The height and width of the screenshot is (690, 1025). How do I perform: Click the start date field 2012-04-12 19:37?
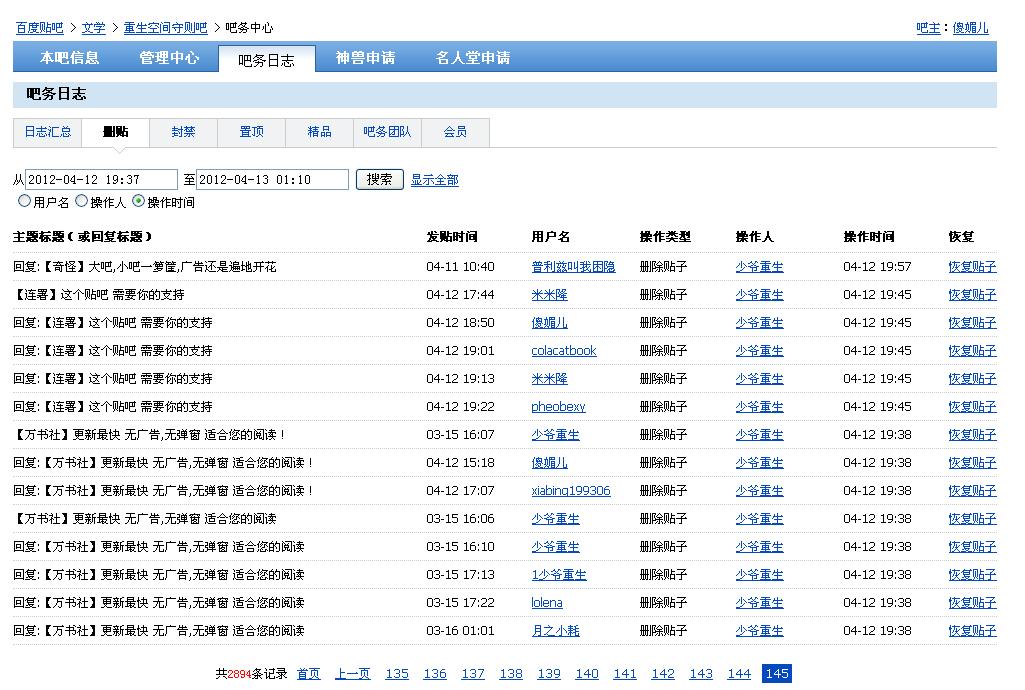pos(101,180)
